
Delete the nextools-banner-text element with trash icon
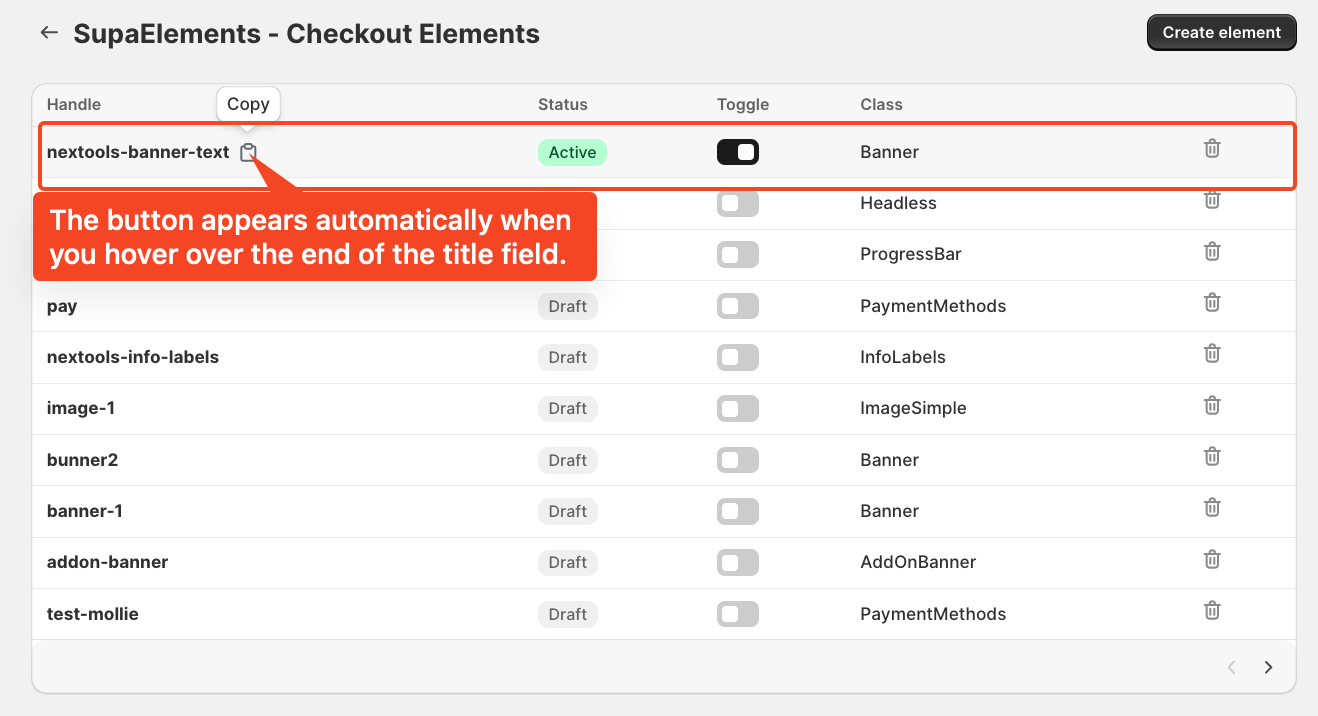pyautogui.click(x=1212, y=149)
